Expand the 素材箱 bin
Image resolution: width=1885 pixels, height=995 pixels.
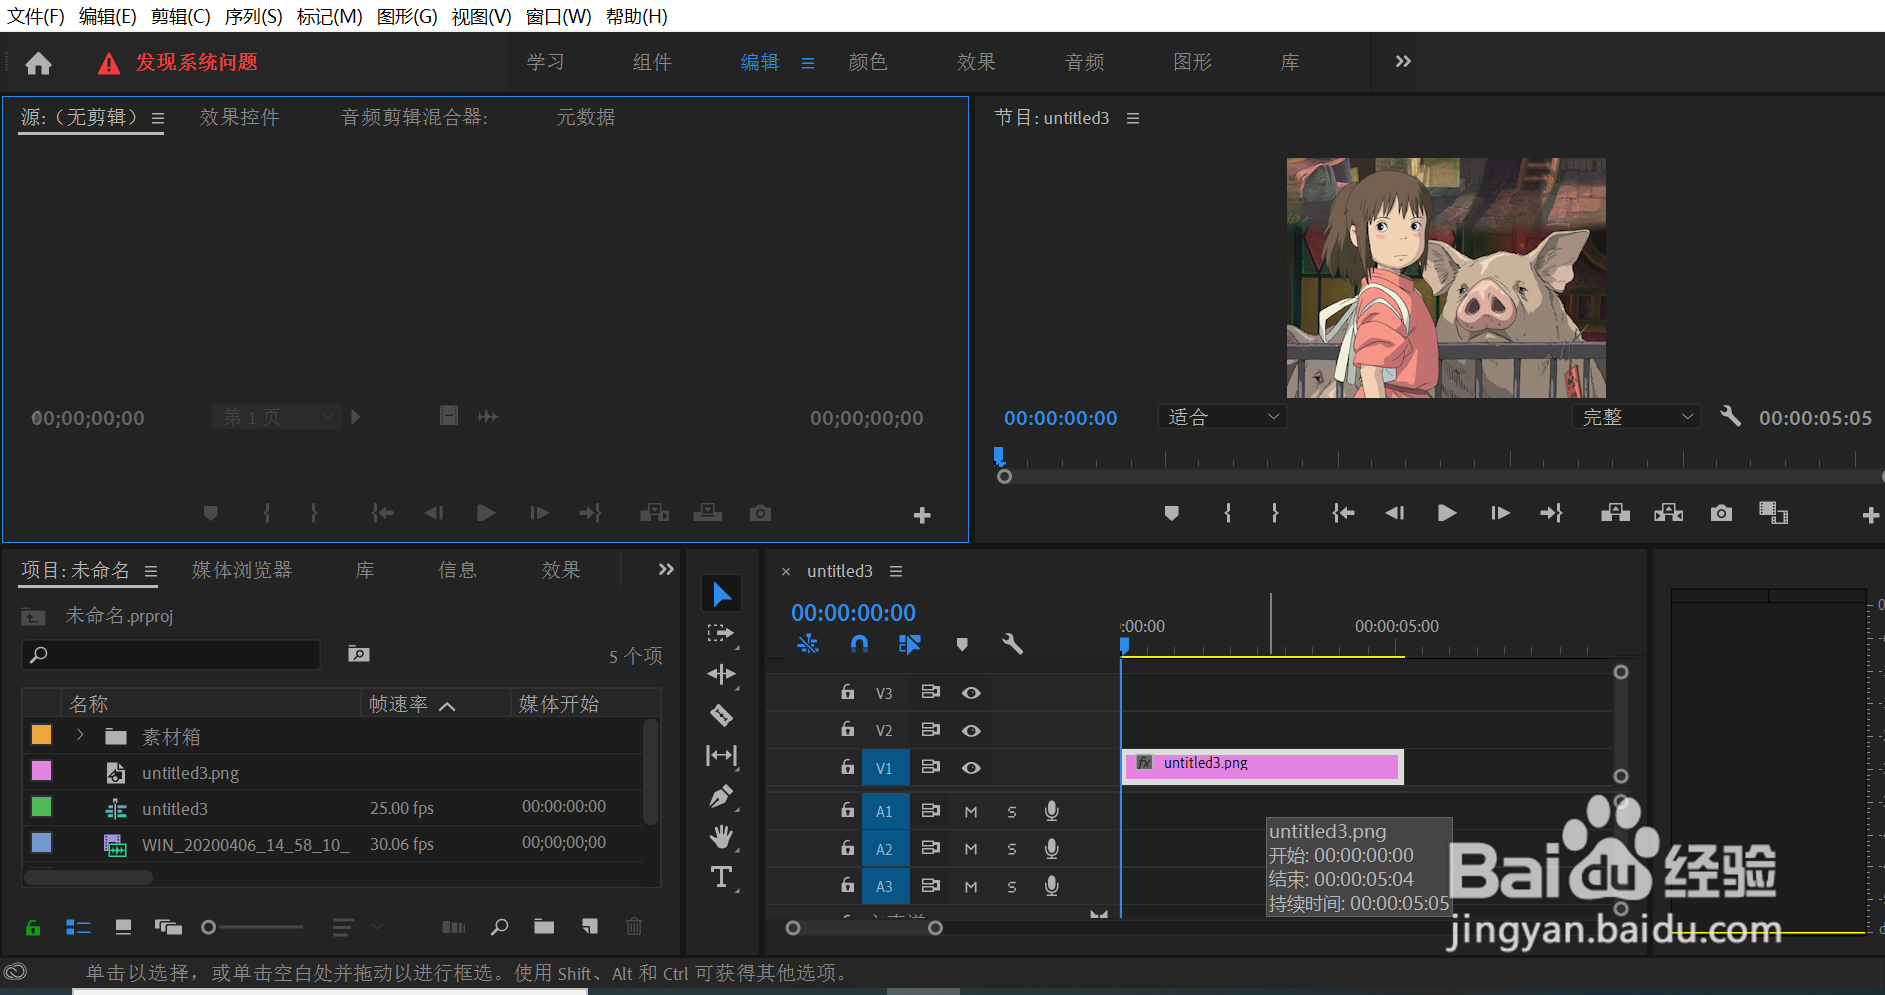click(80, 735)
